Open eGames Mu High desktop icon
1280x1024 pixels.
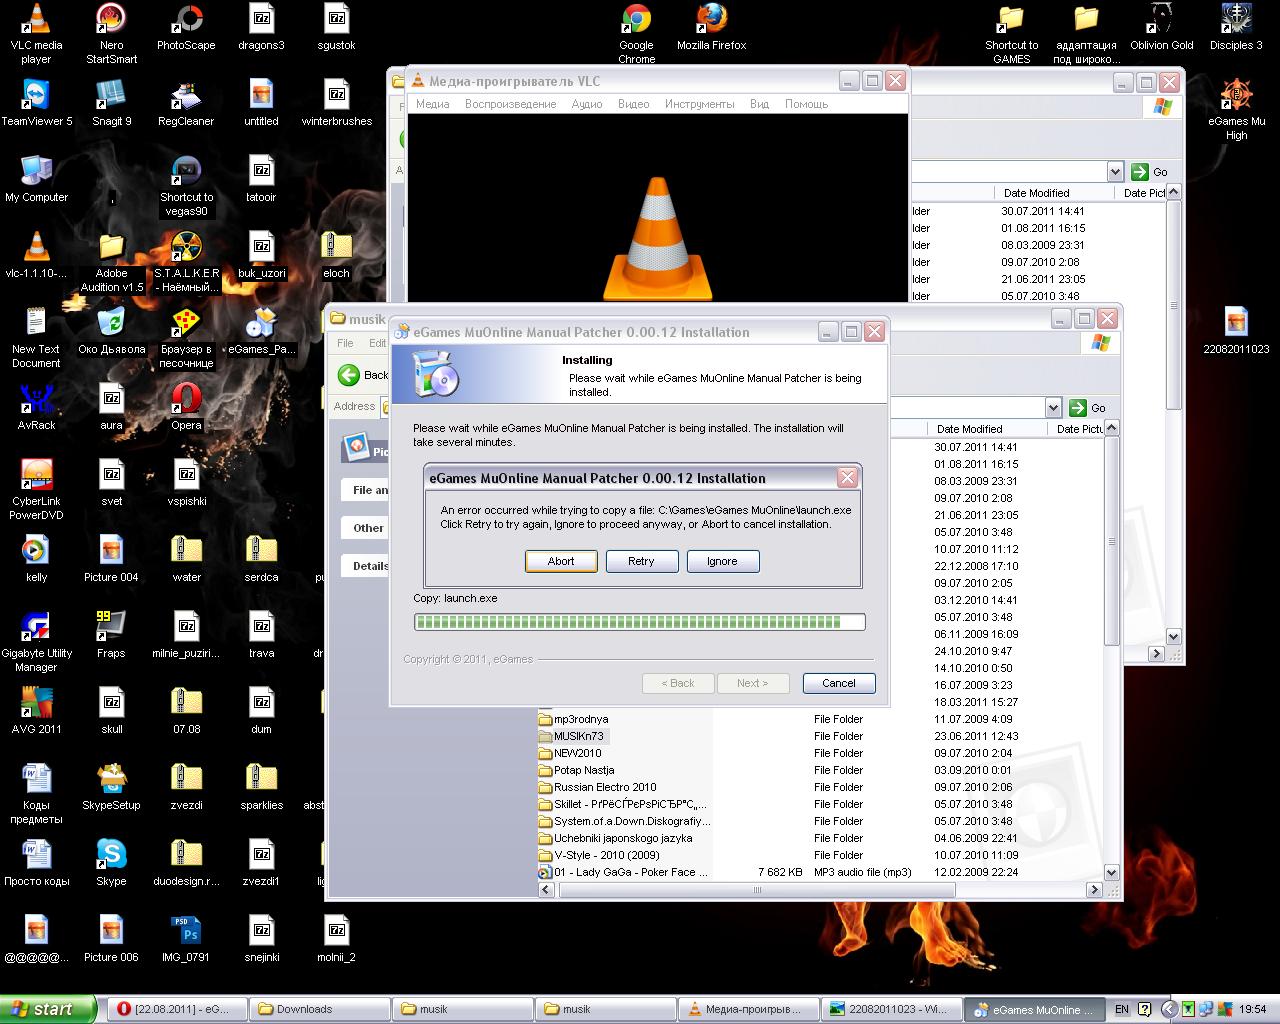point(1236,110)
